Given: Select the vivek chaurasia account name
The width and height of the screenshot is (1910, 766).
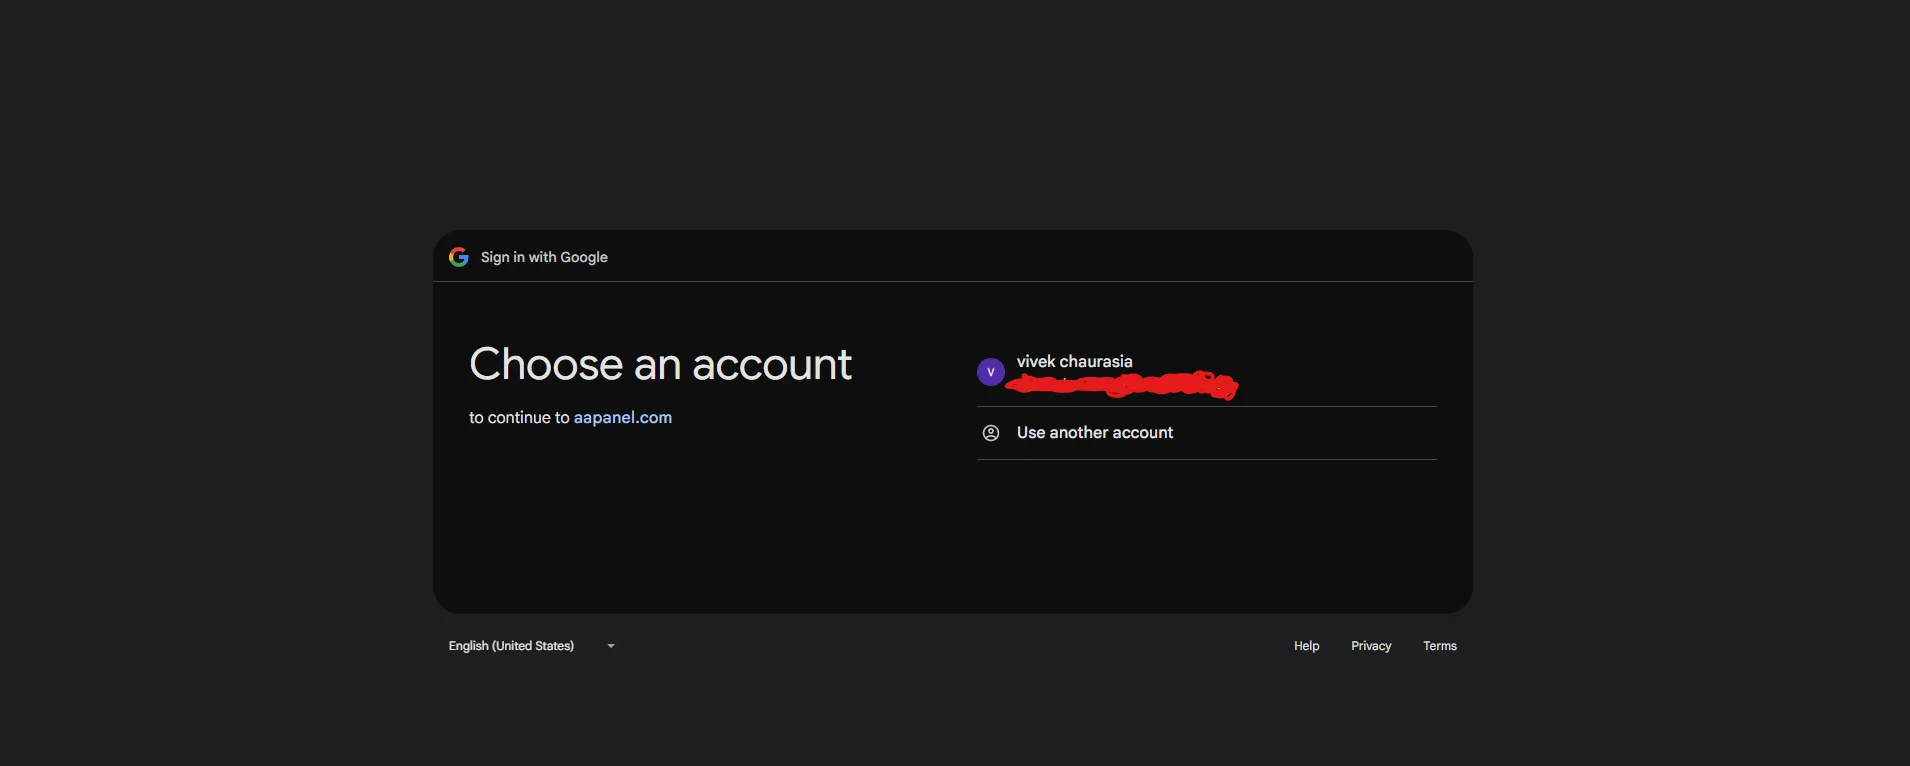Looking at the screenshot, I should coord(1074,361).
